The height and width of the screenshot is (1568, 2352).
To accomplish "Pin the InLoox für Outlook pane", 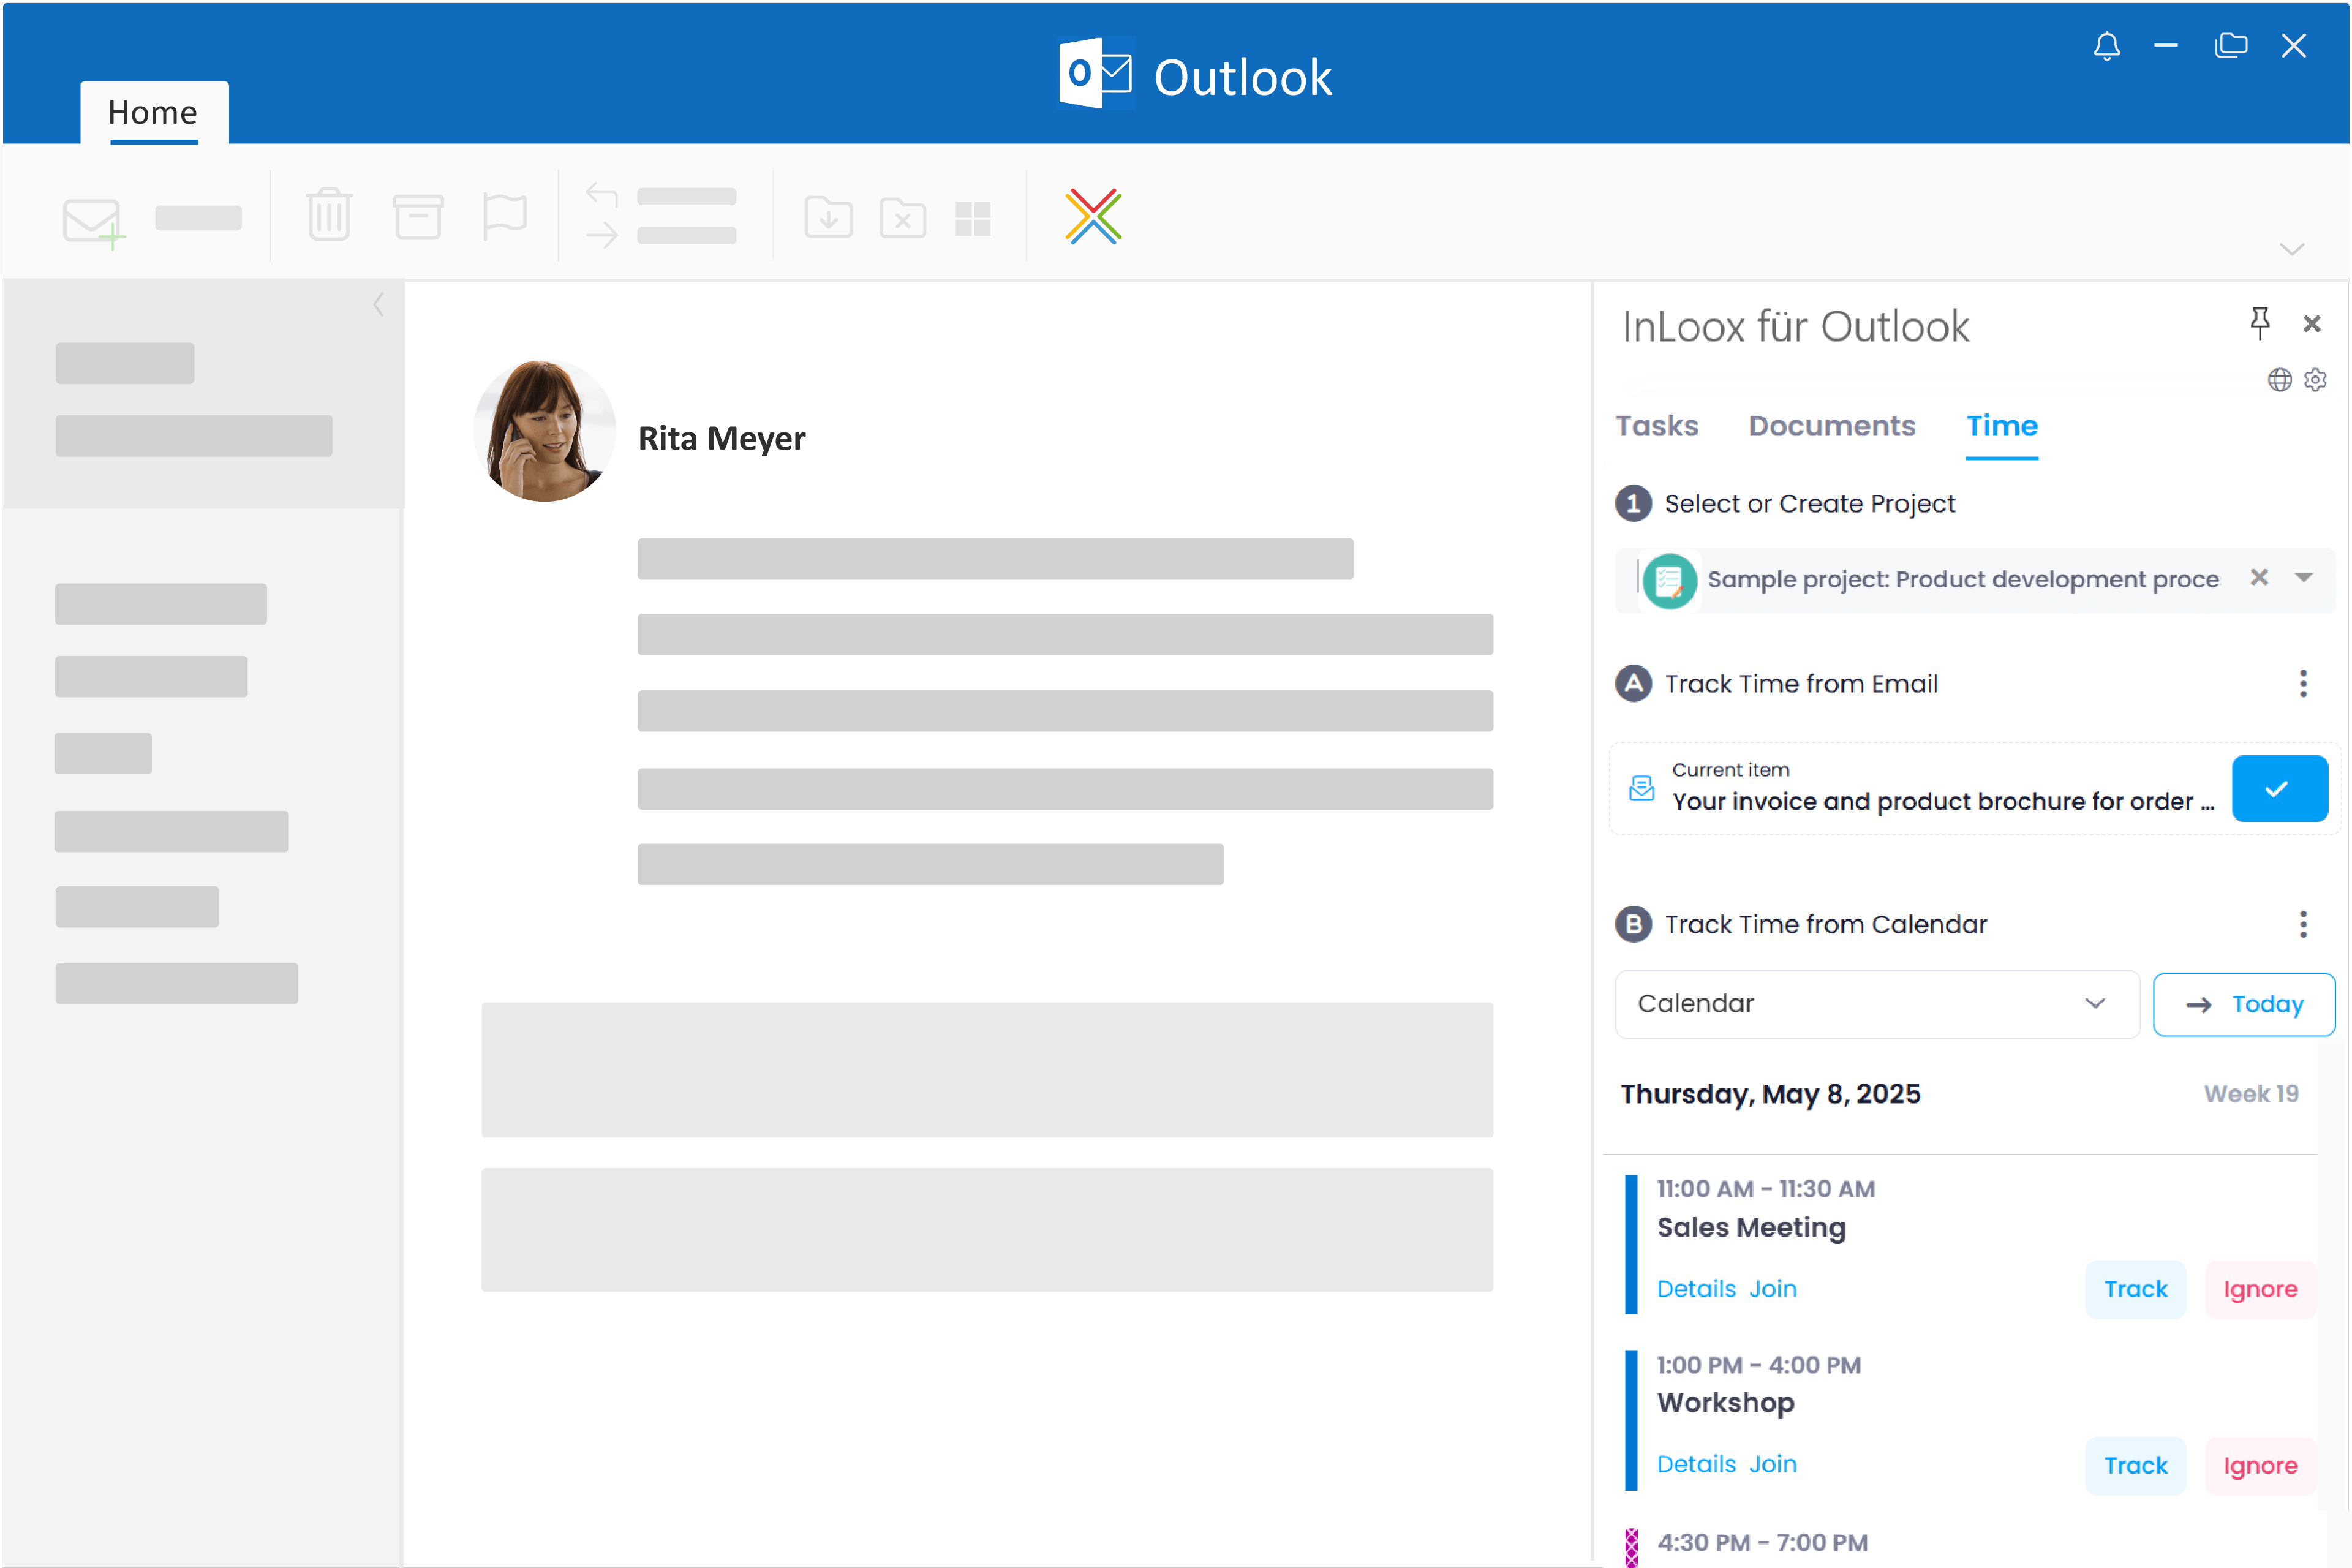I will point(2259,323).
